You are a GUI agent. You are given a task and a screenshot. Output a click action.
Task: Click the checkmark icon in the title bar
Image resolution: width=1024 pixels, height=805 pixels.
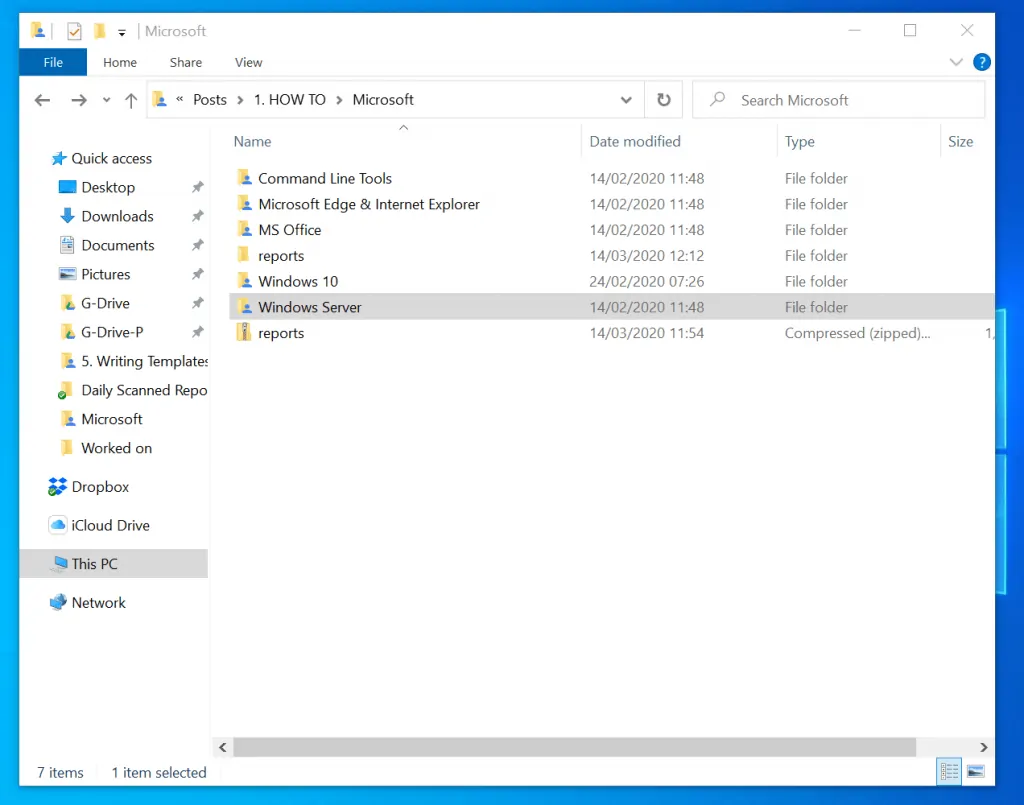(74, 30)
